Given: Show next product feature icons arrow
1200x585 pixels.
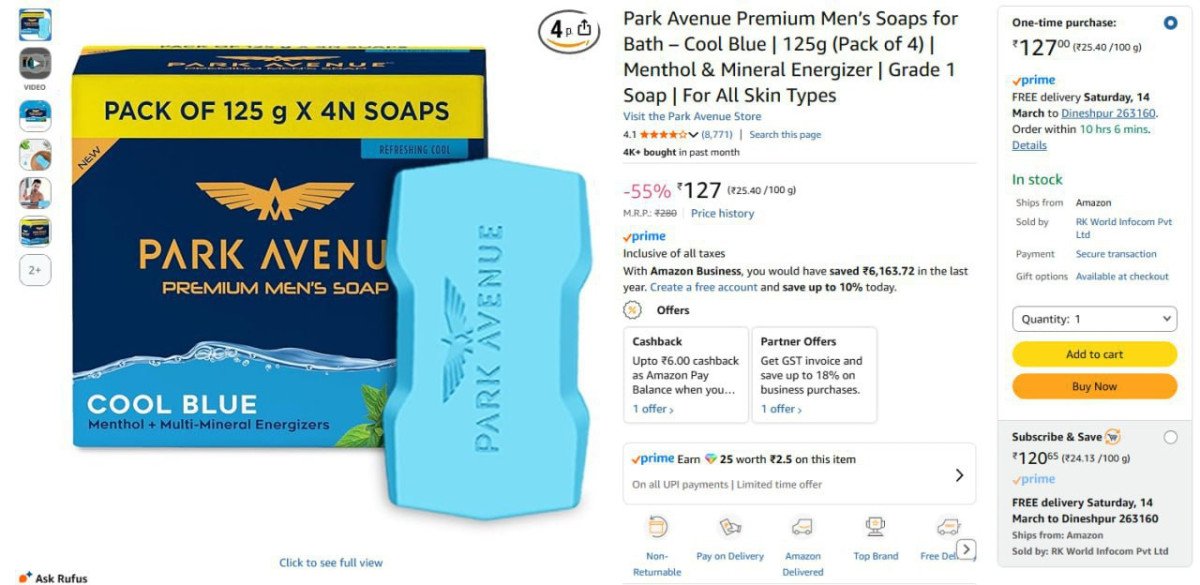Looking at the screenshot, I should click(966, 549).
